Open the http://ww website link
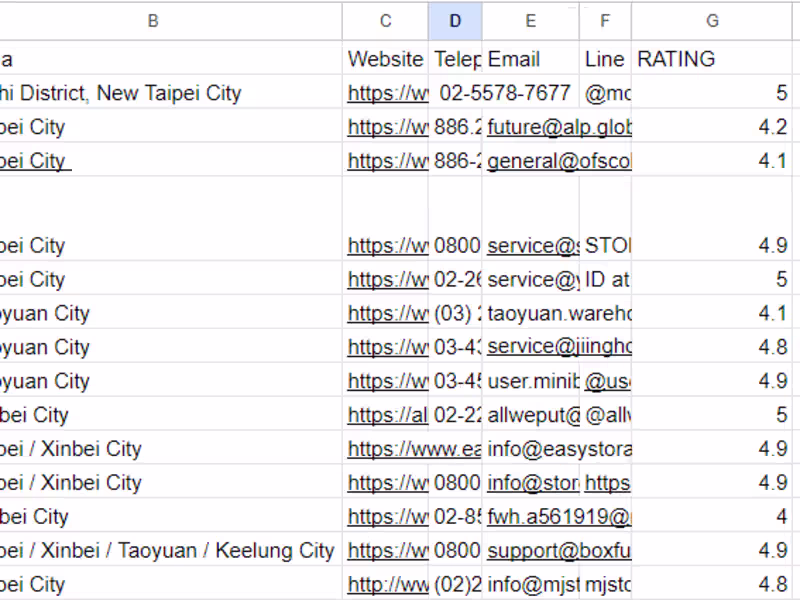Viewport: 800px width, 600px height. click(388, 584)
